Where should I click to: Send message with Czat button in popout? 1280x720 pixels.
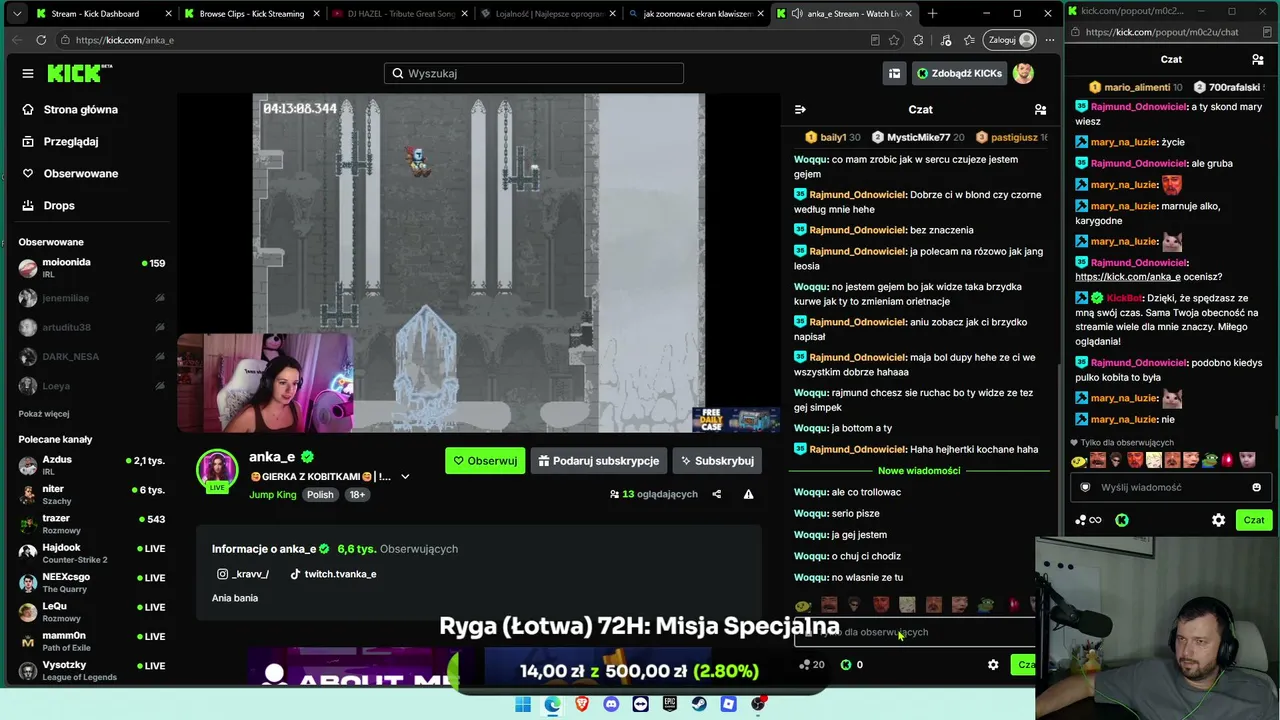[x=1254, y=520]
